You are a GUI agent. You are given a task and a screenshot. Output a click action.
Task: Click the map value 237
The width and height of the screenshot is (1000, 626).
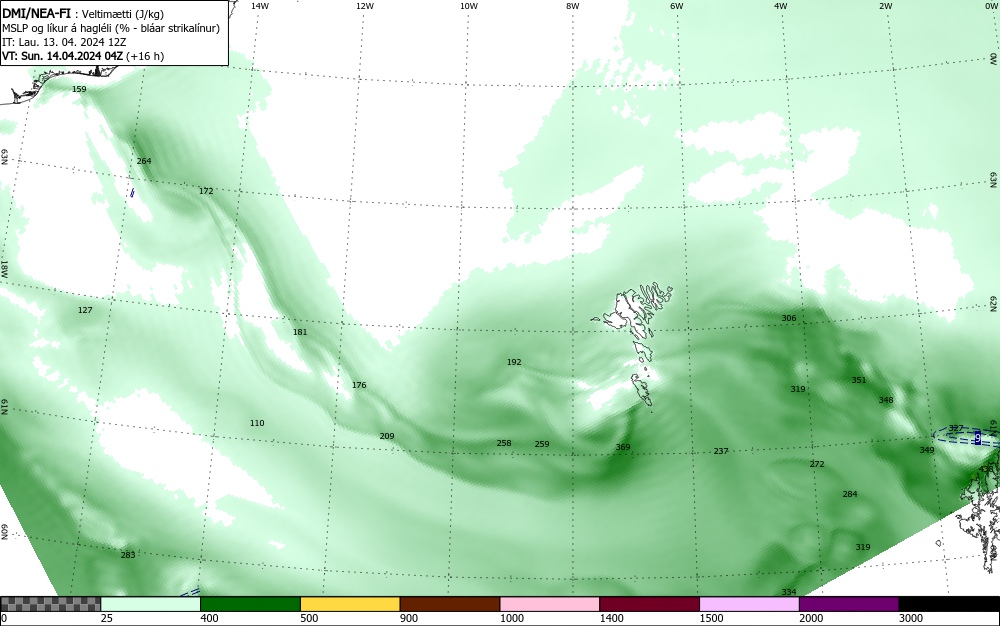721,451
